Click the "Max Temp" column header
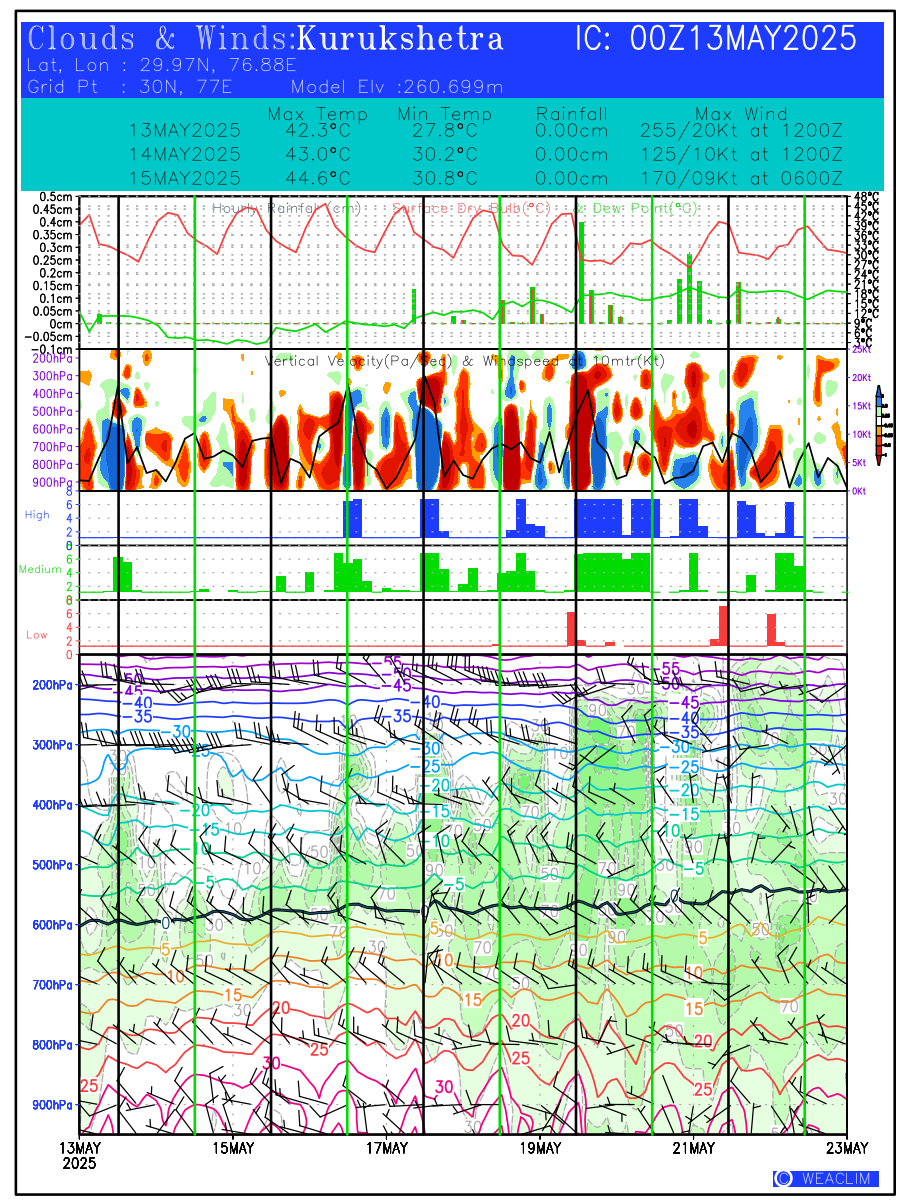Image resolution: width=900 pixels, height=1200 pixels. click(318, 114)
